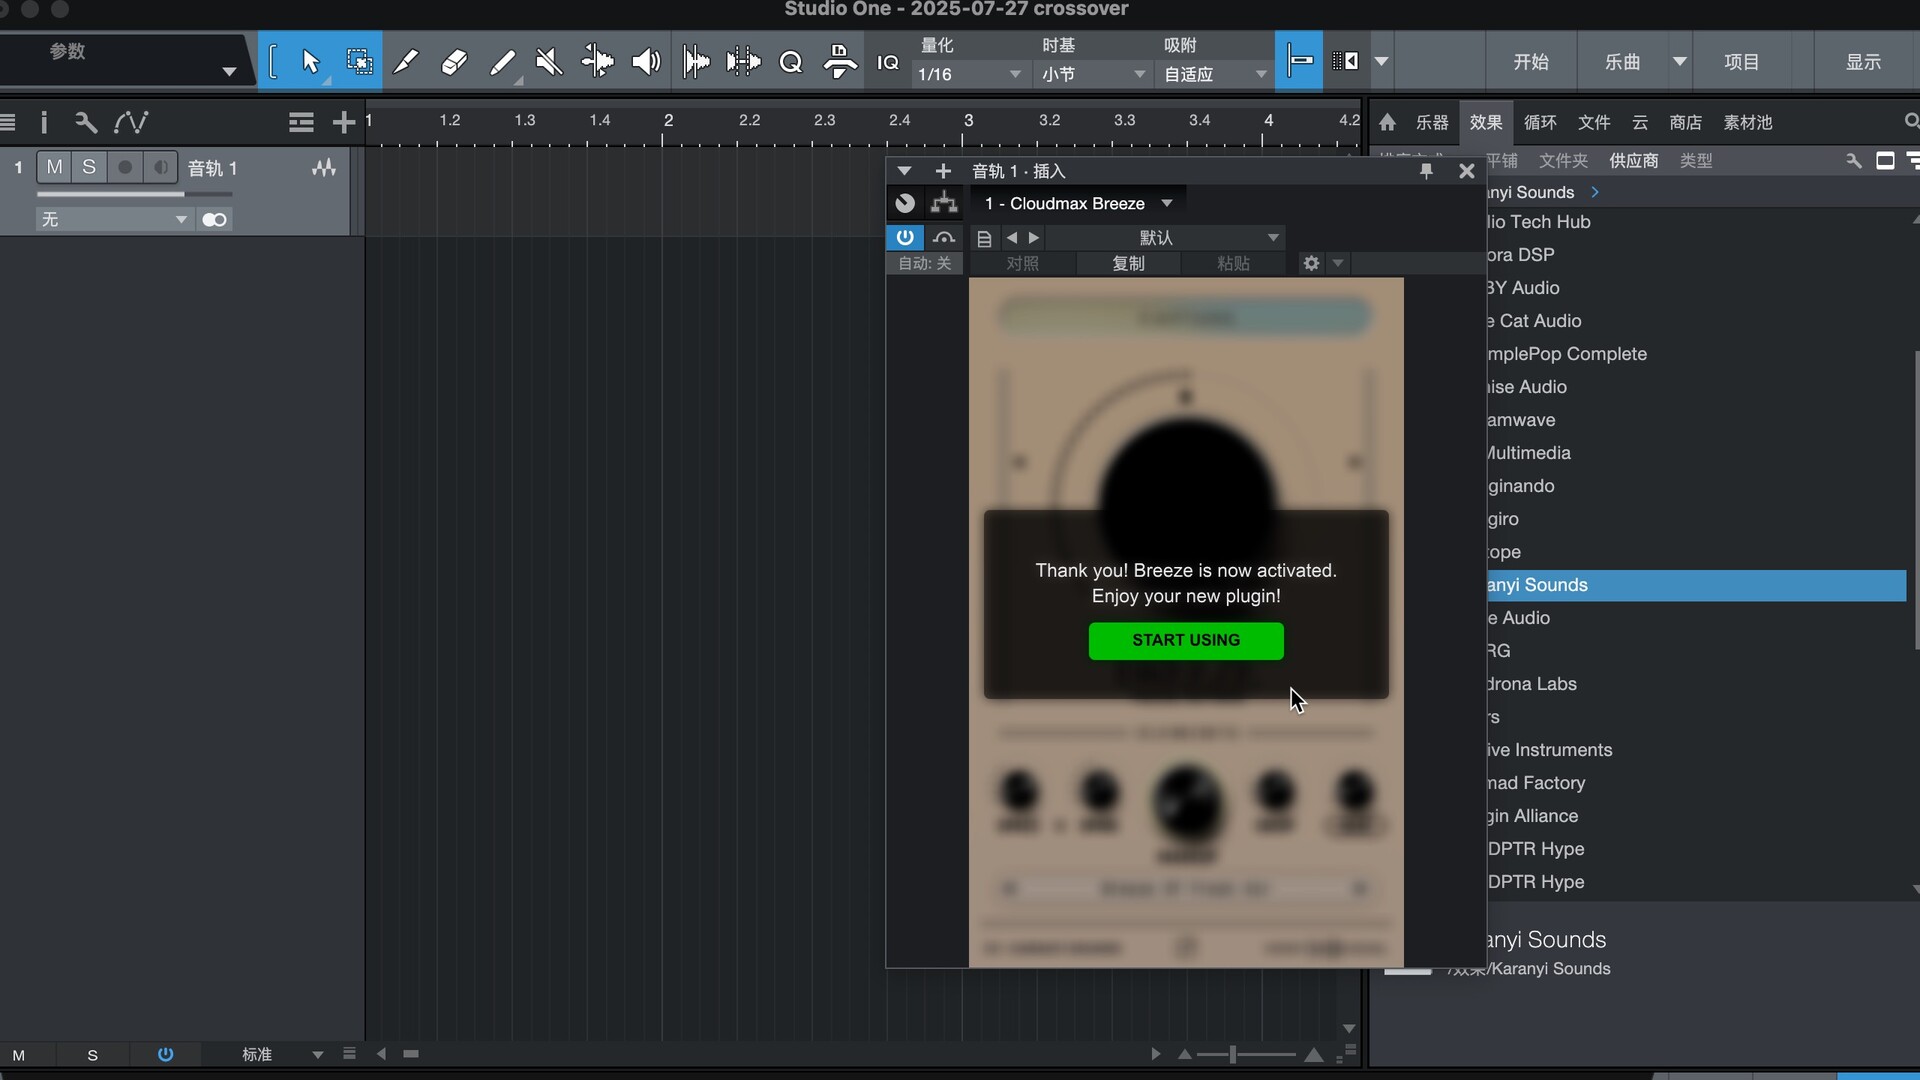The image size is (1920, 1080).
Task: Select the Paint pencil tool
Action: pos(405,62)
